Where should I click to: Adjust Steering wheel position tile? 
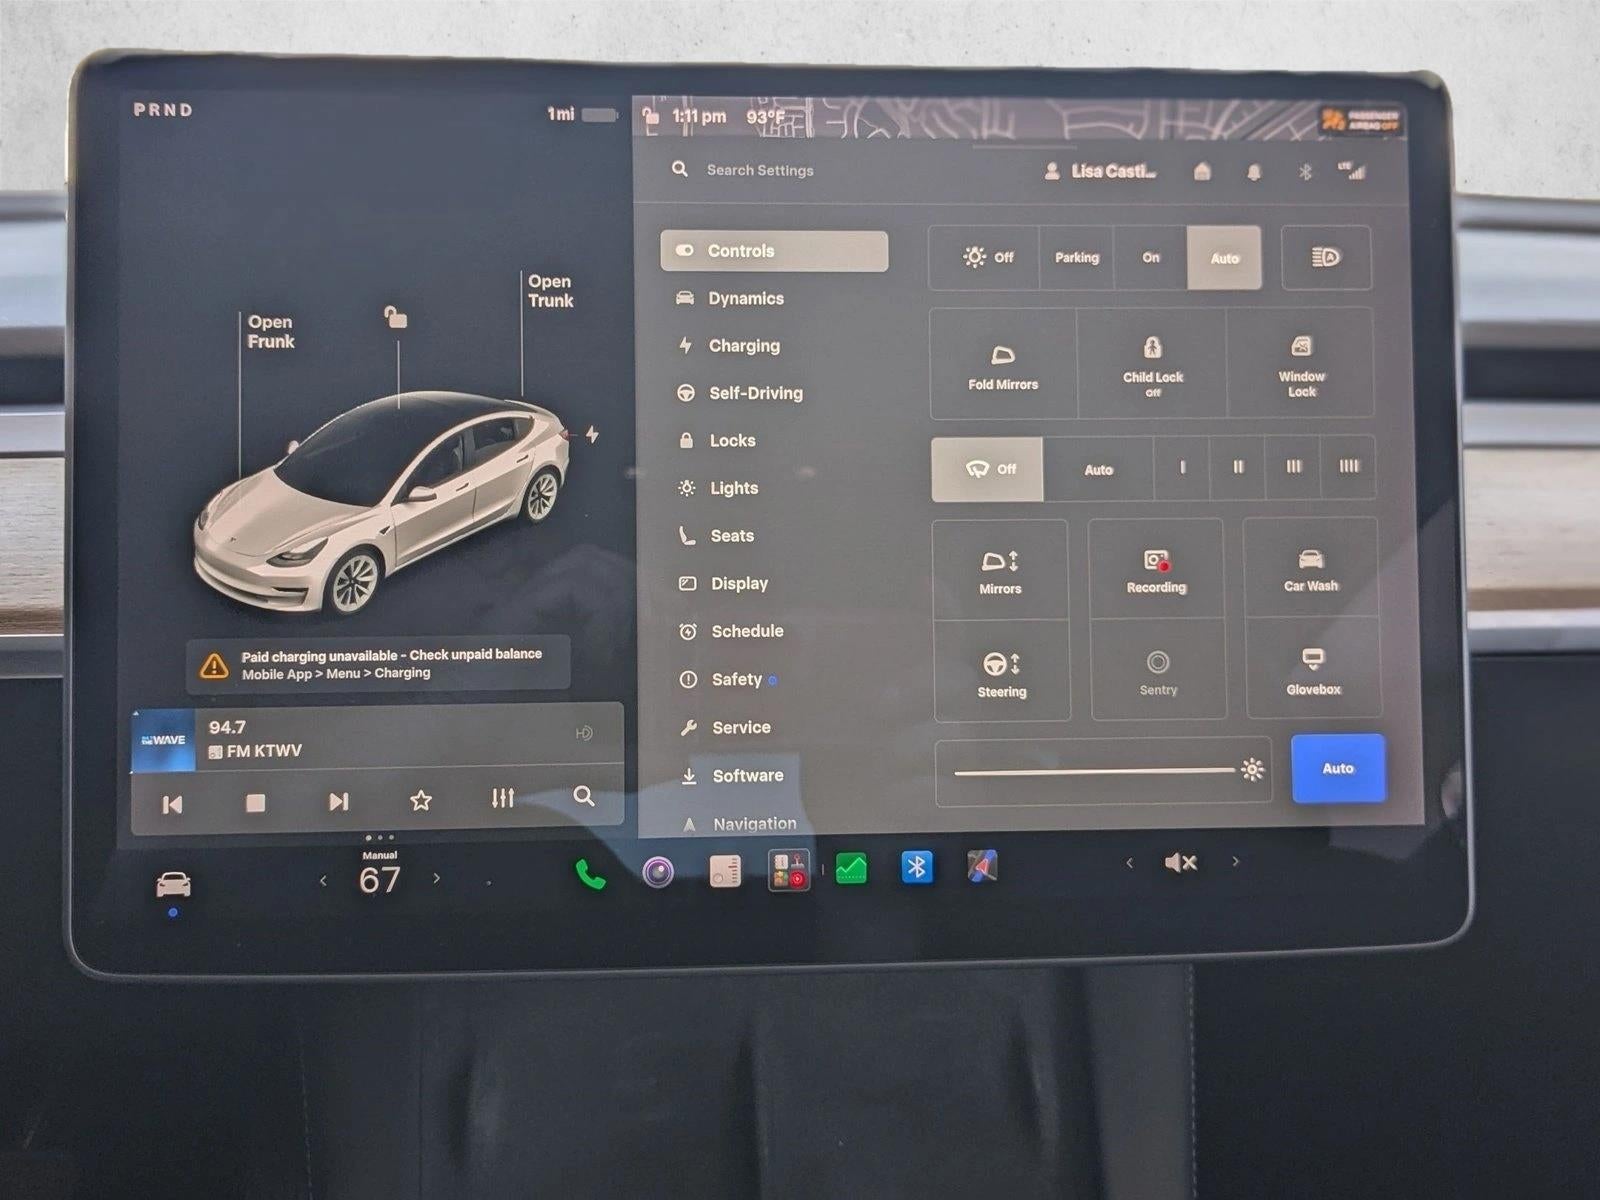coord(1002,672)
